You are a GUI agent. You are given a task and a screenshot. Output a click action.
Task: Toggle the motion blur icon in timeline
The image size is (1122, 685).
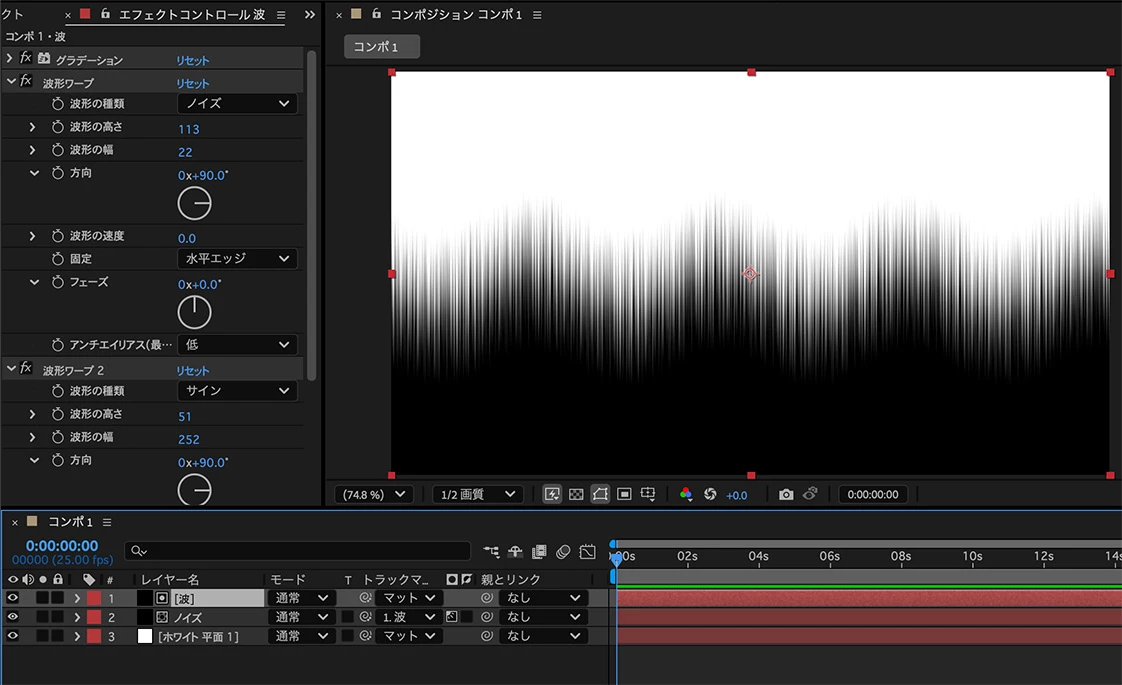click(x=563, y=551)
